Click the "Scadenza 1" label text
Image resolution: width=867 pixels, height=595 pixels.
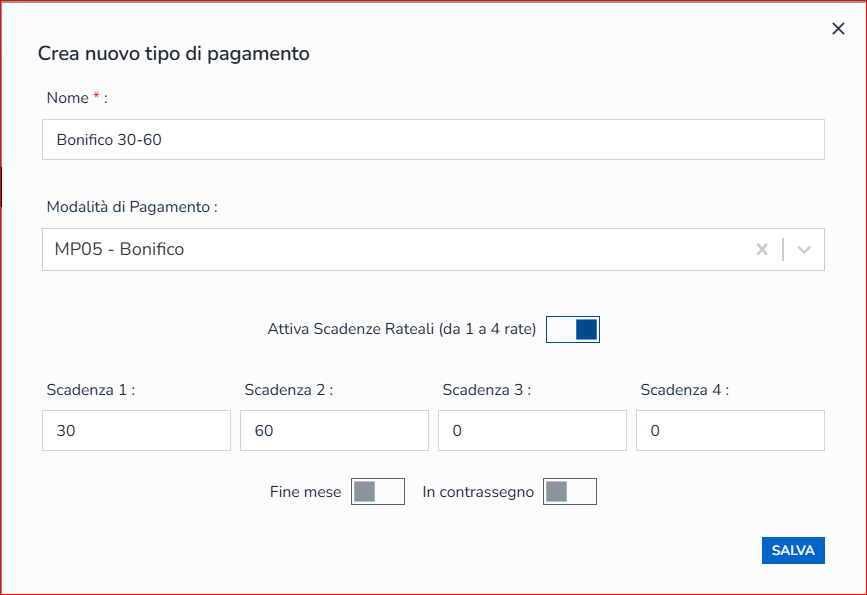point(89,390)
